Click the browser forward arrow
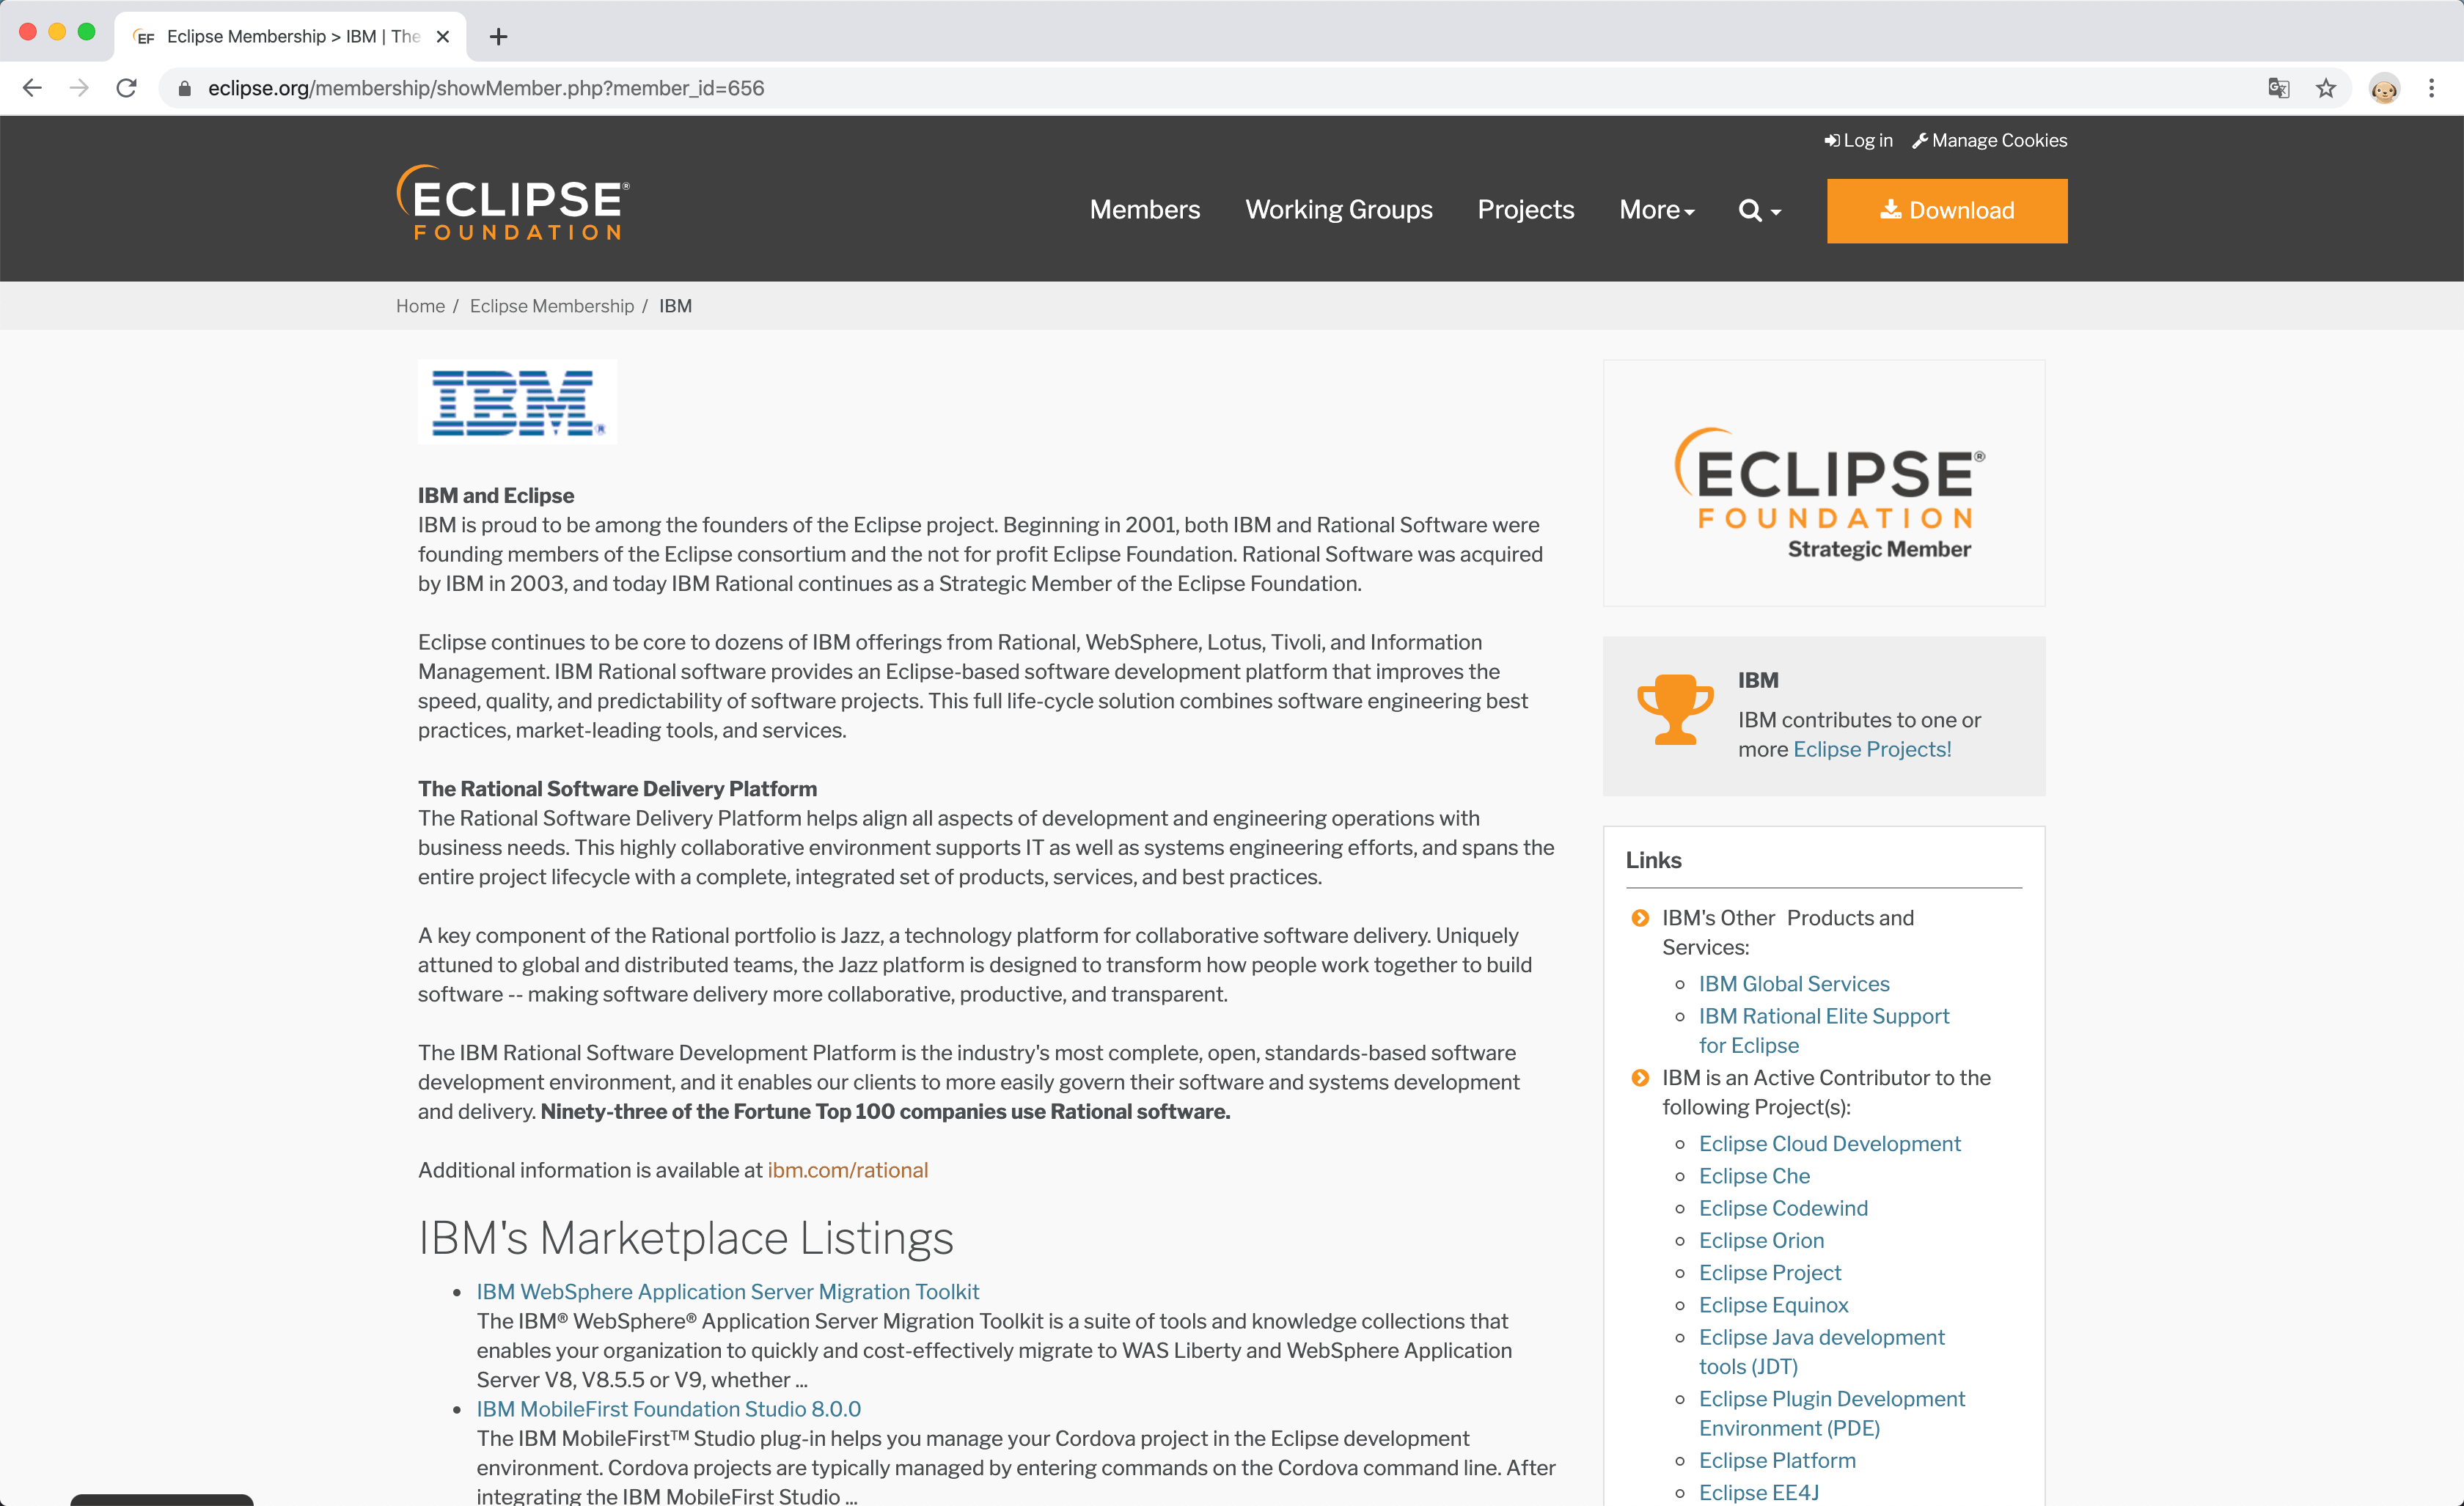Viewport: 2464px width, 1506px height. pyautogui.click(x=79, y=88)
